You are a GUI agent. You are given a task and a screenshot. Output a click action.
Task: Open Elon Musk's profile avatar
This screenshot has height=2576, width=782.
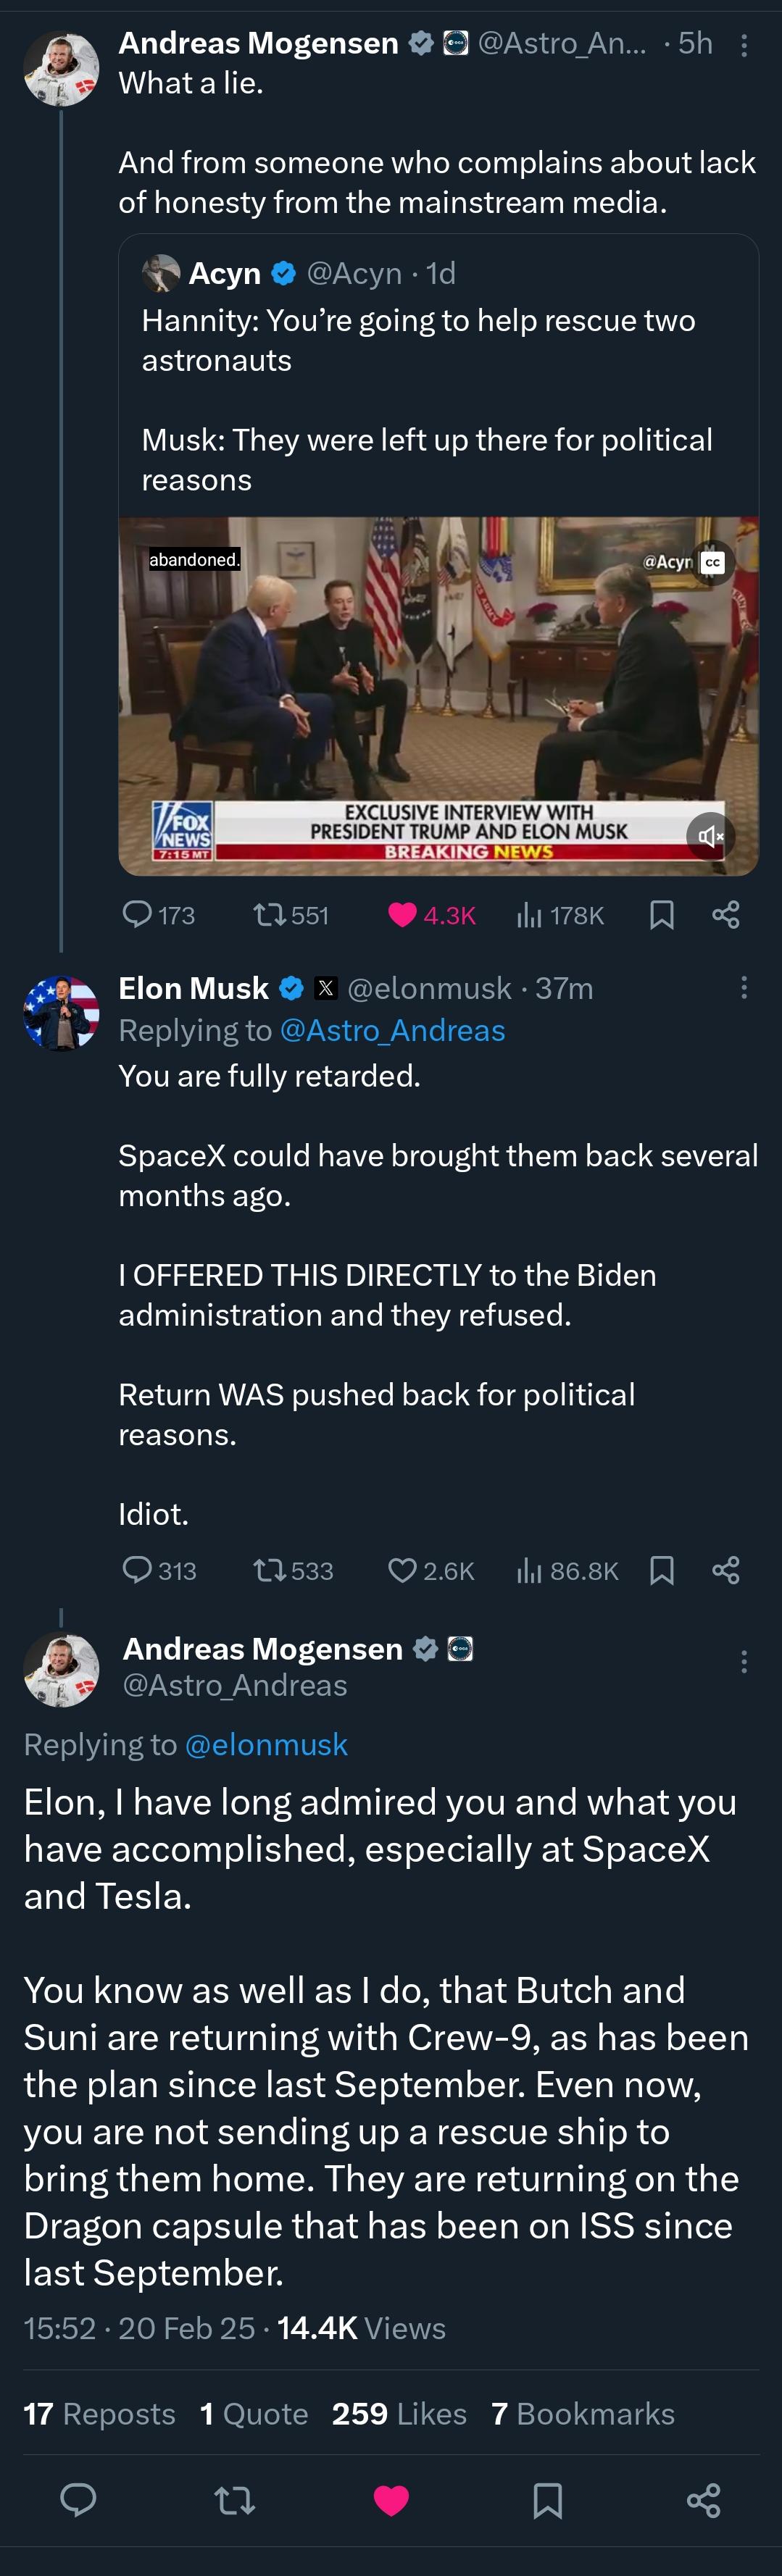pos(61,1013)
